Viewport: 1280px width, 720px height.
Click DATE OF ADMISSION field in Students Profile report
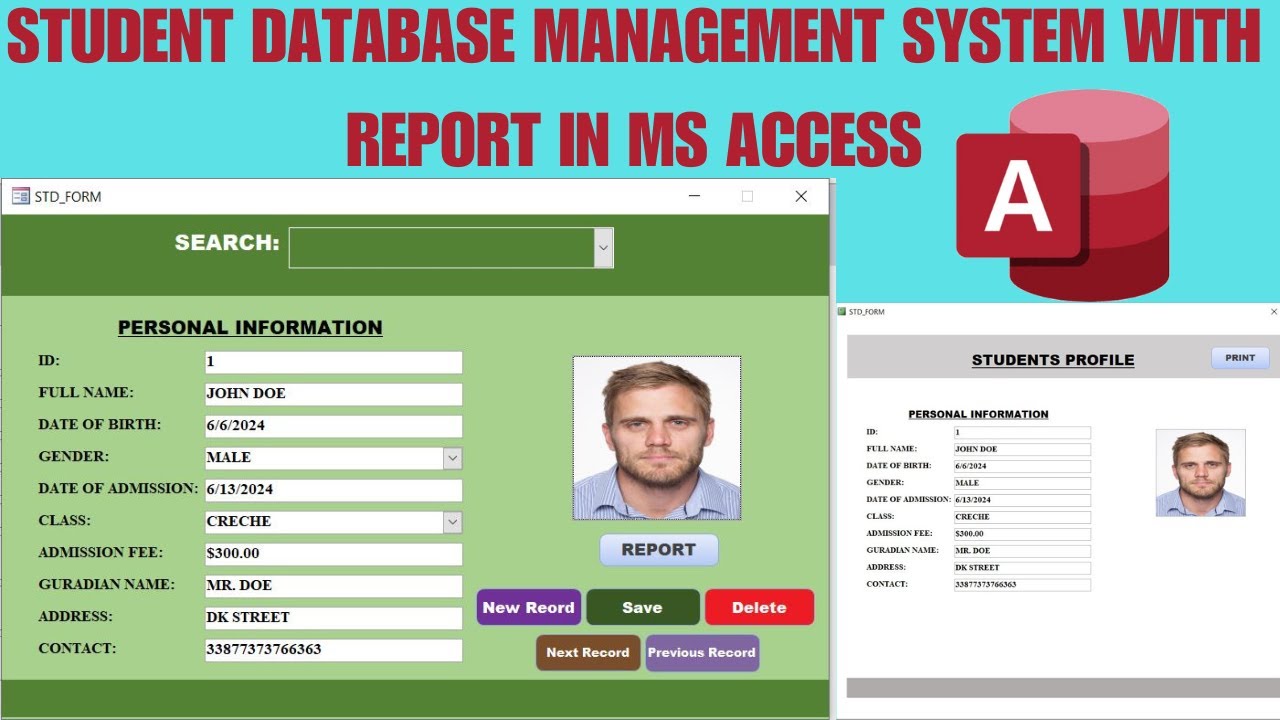(1022, 500)
